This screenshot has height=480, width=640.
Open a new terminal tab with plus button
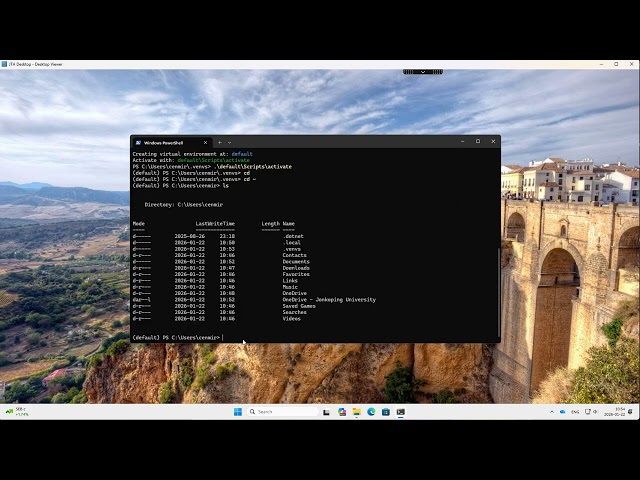tap(220, 142)
